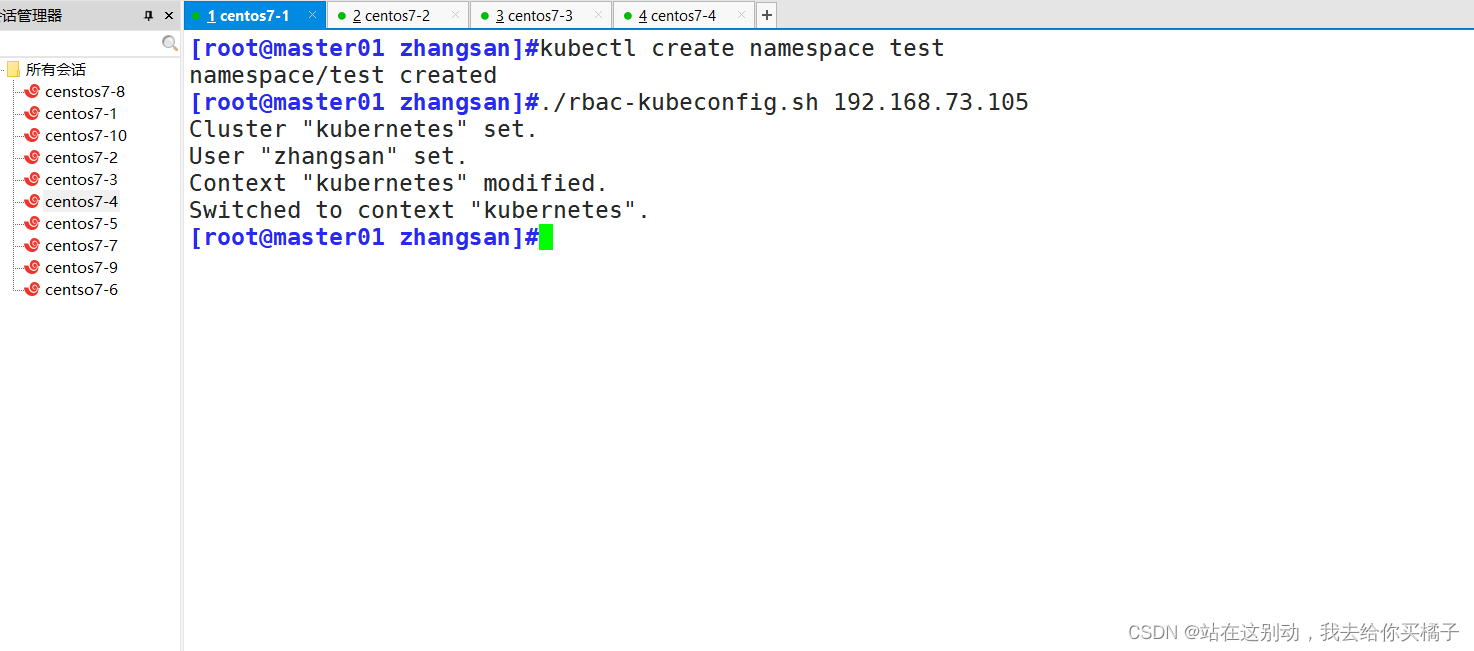Click the green status dot on centos7-3 tab
Screen dimensions: 1474x651
(x=485, y=16)
